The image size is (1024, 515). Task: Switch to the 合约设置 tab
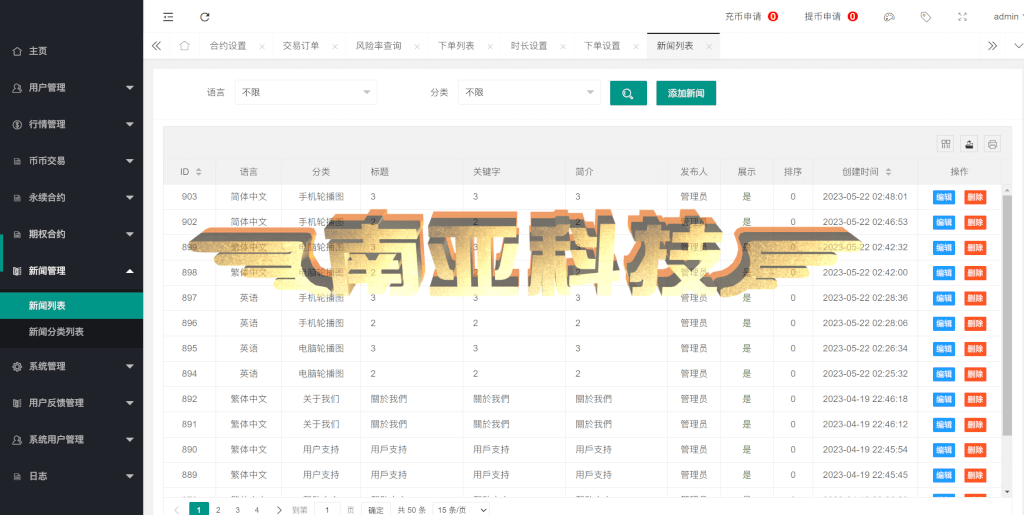(228, 46)
